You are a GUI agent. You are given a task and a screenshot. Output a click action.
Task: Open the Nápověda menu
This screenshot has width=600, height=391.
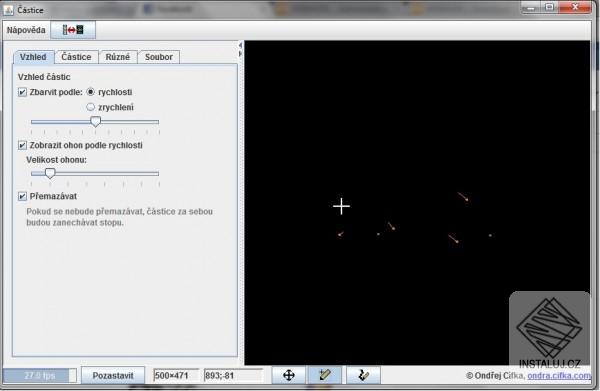point(26,30)
